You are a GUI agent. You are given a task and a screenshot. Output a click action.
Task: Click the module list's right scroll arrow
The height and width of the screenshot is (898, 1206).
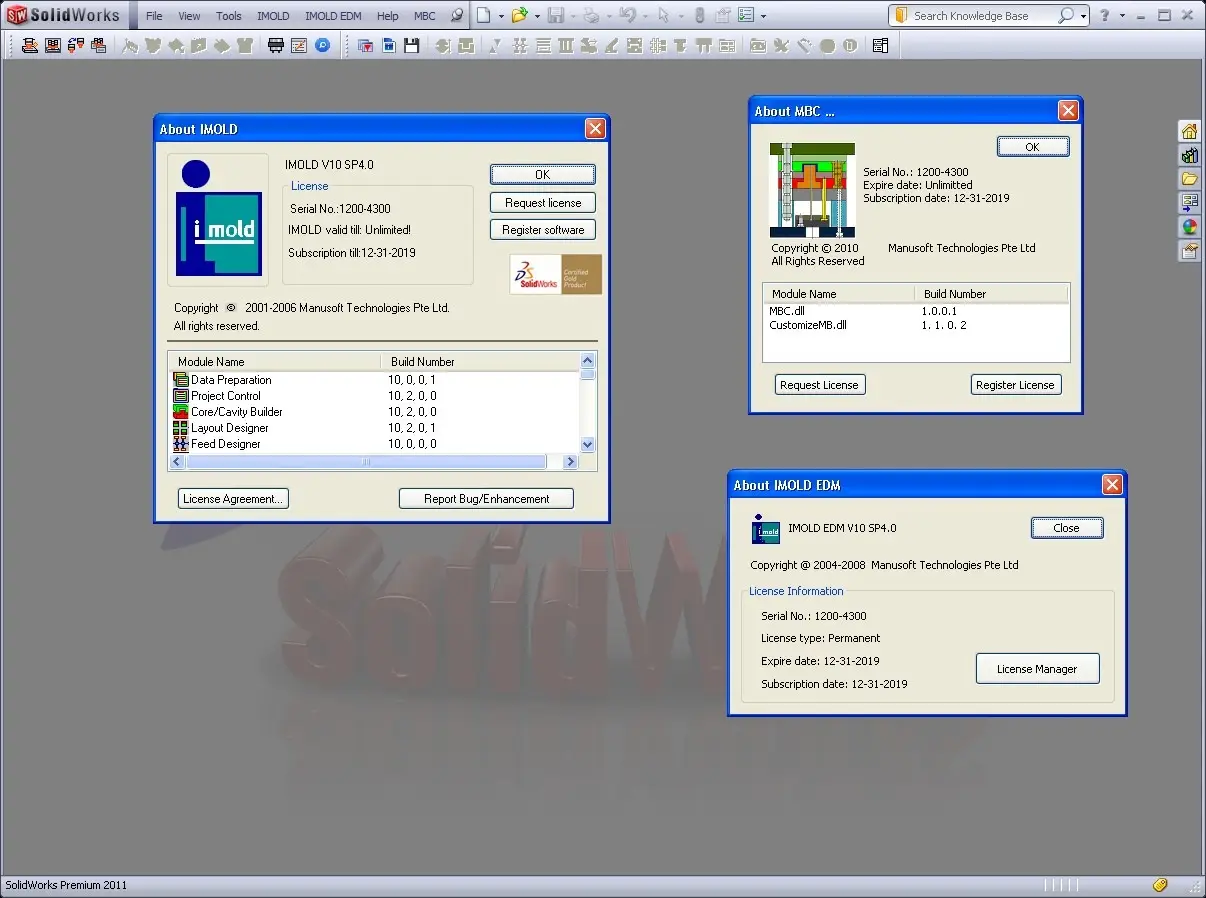click(571, 462)
